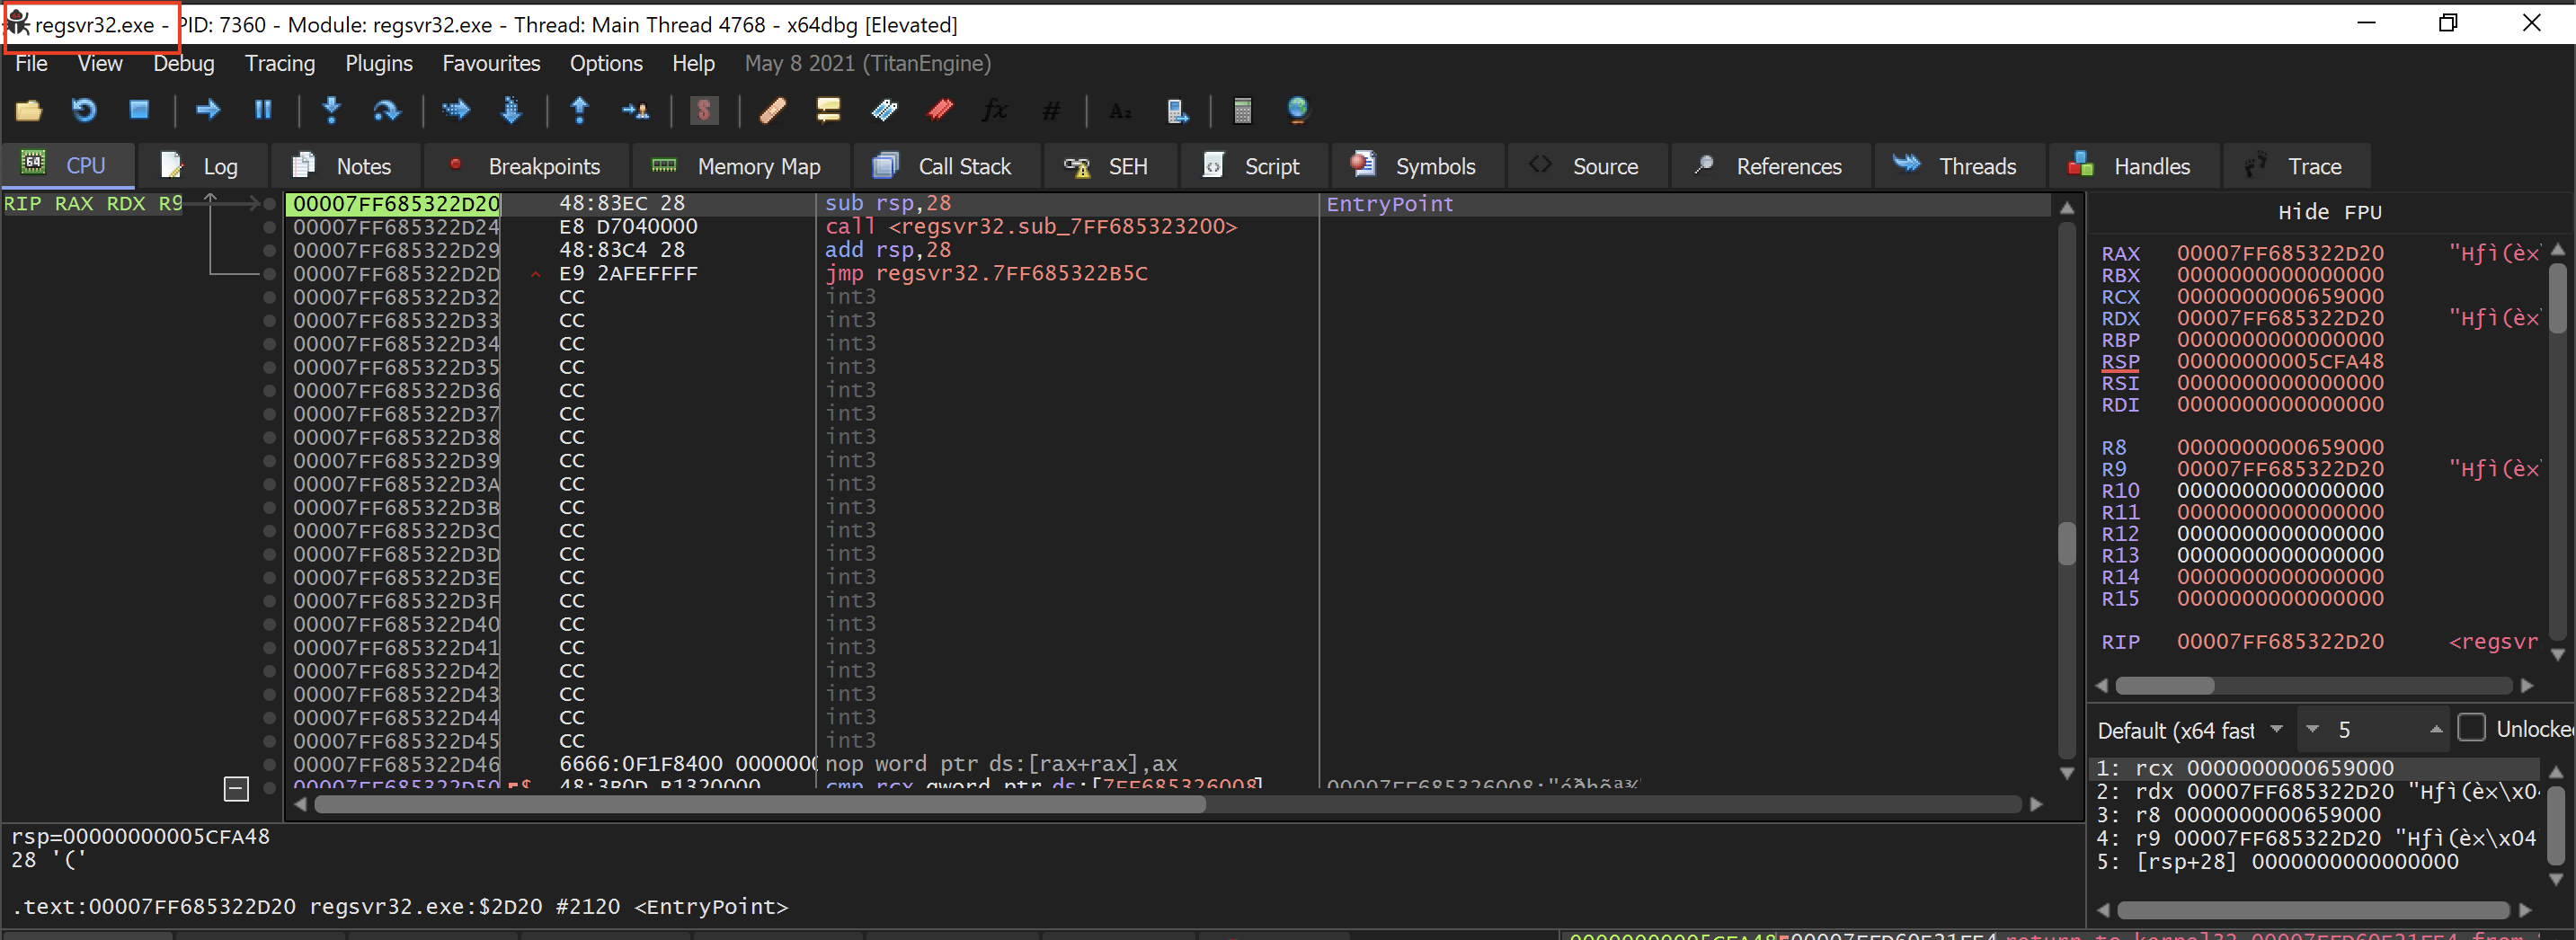Switch to the Breakpoints tab
This screenshot has width=2576, height=940.
526,166
